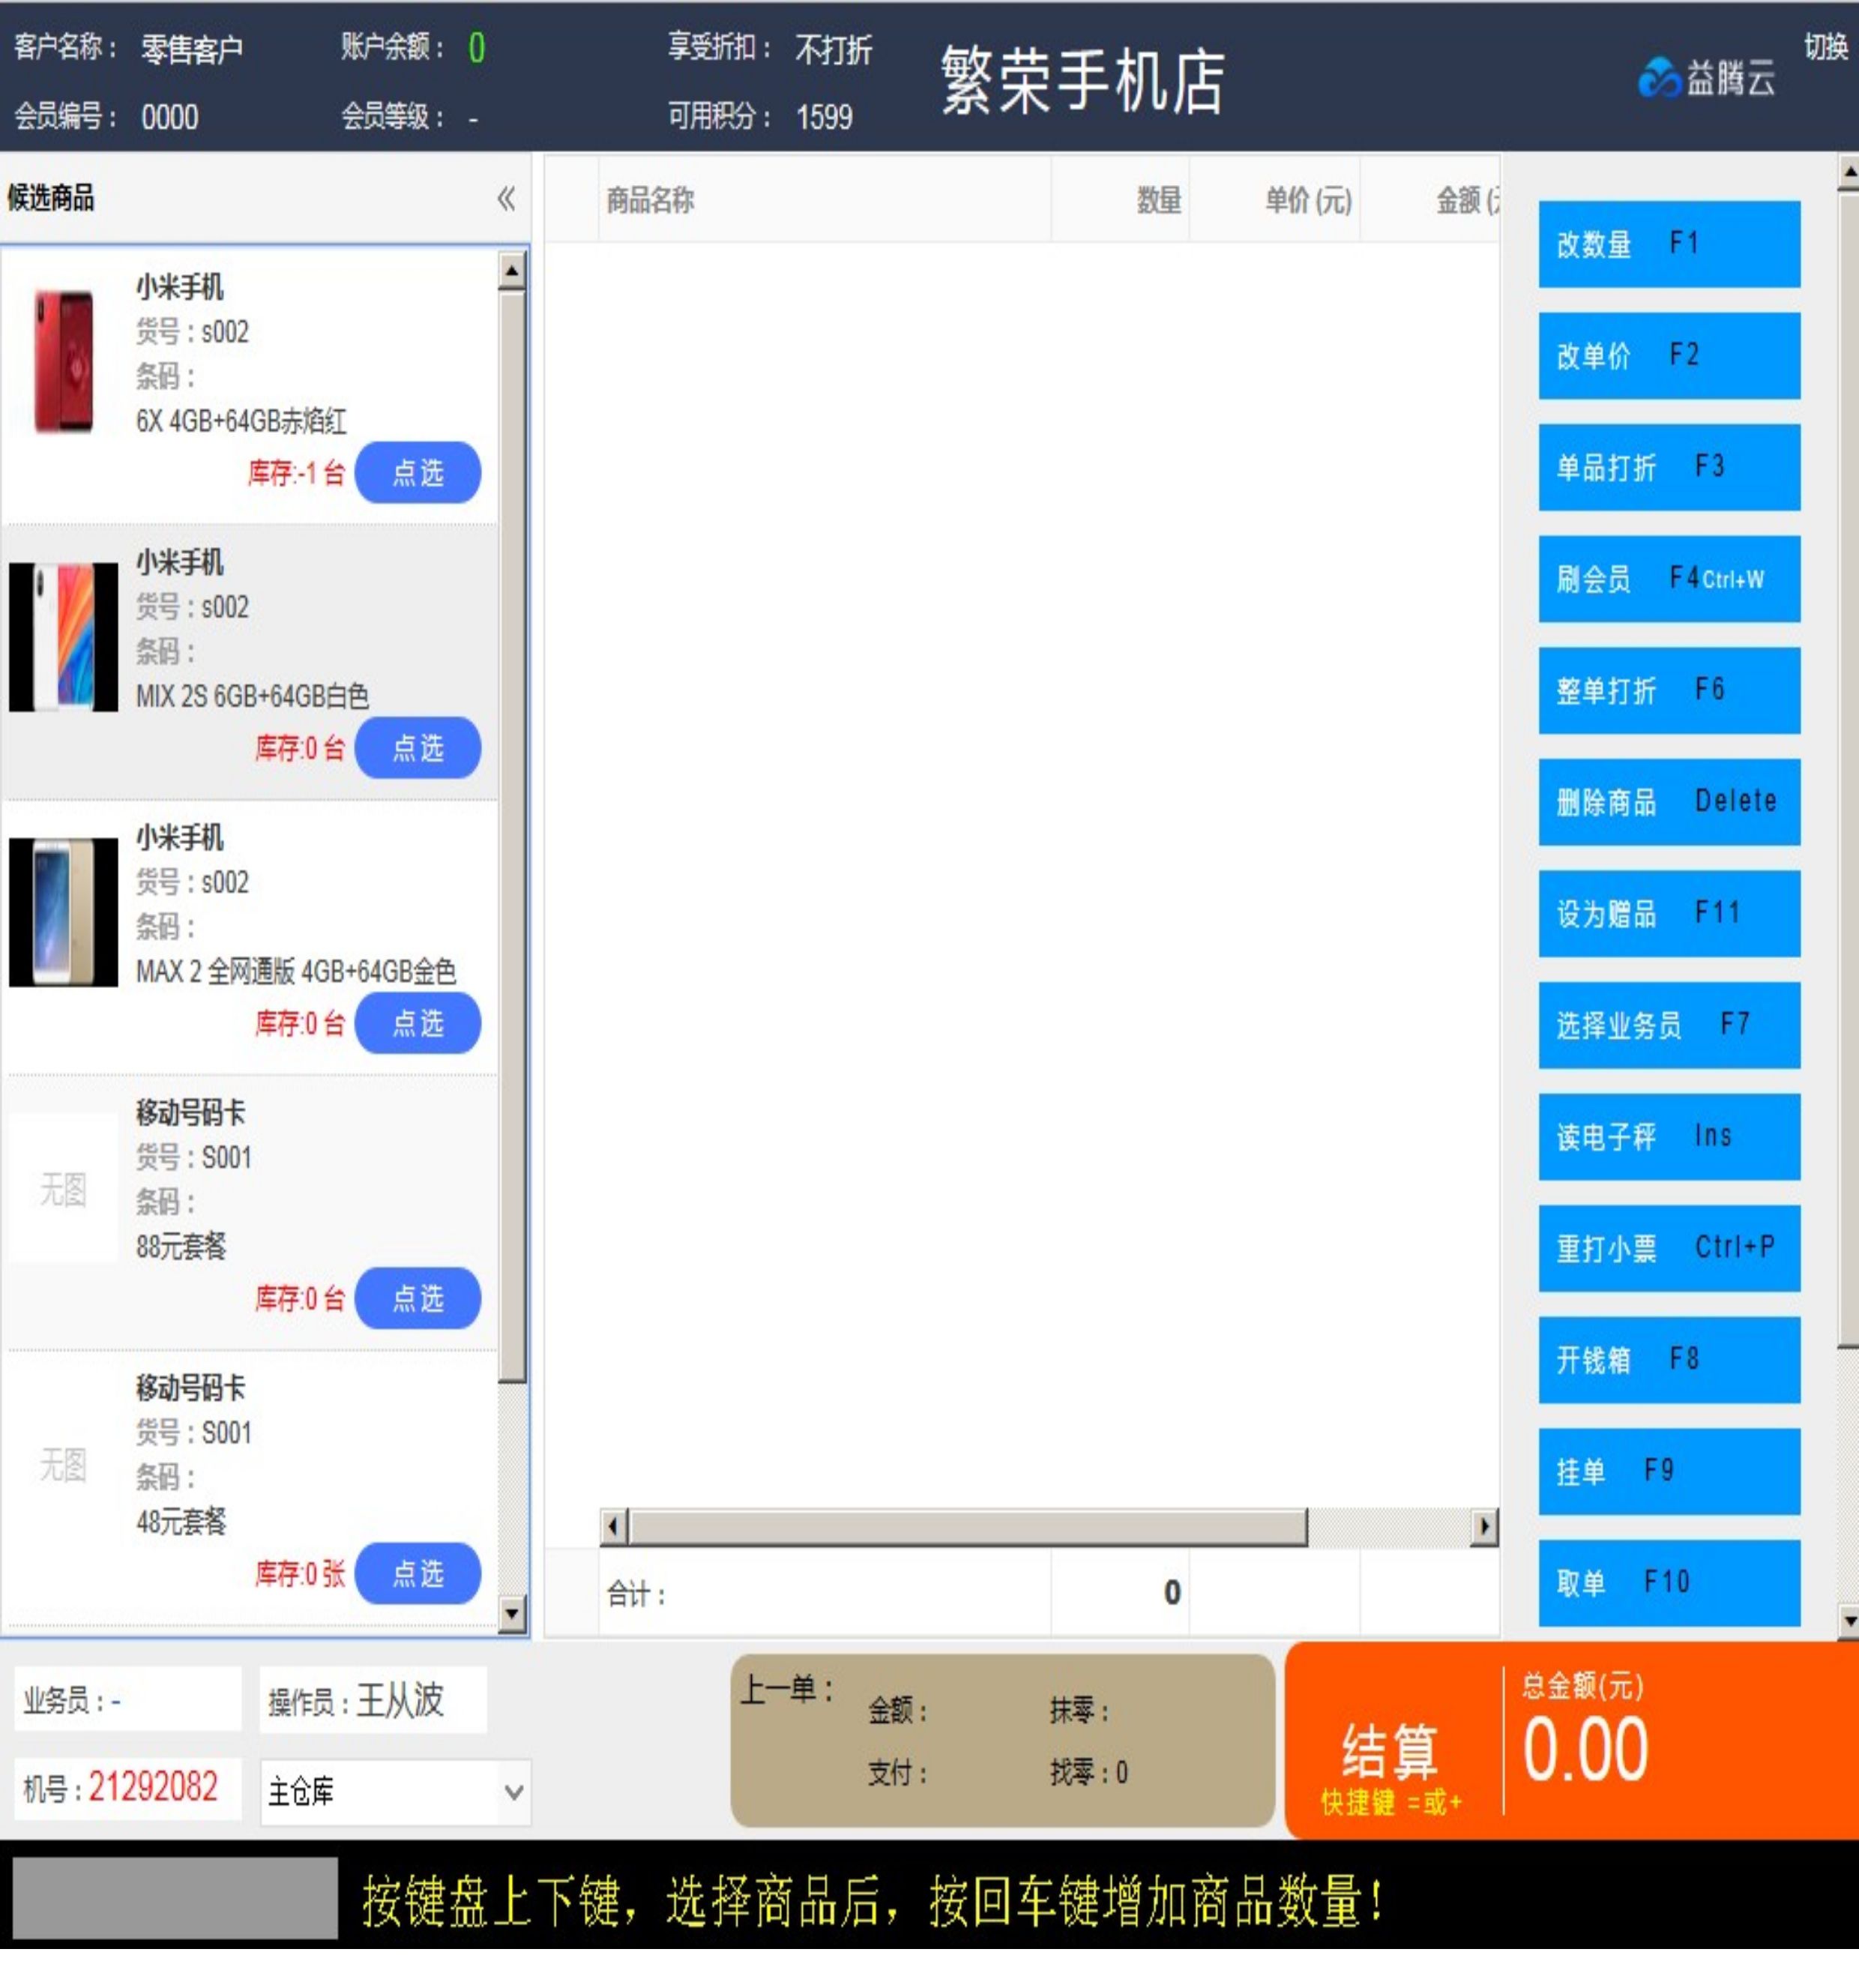Screen dimensions: 1859x1988
Task: Click 改数量 F1 button
Action: click(x=1669, y=244)
